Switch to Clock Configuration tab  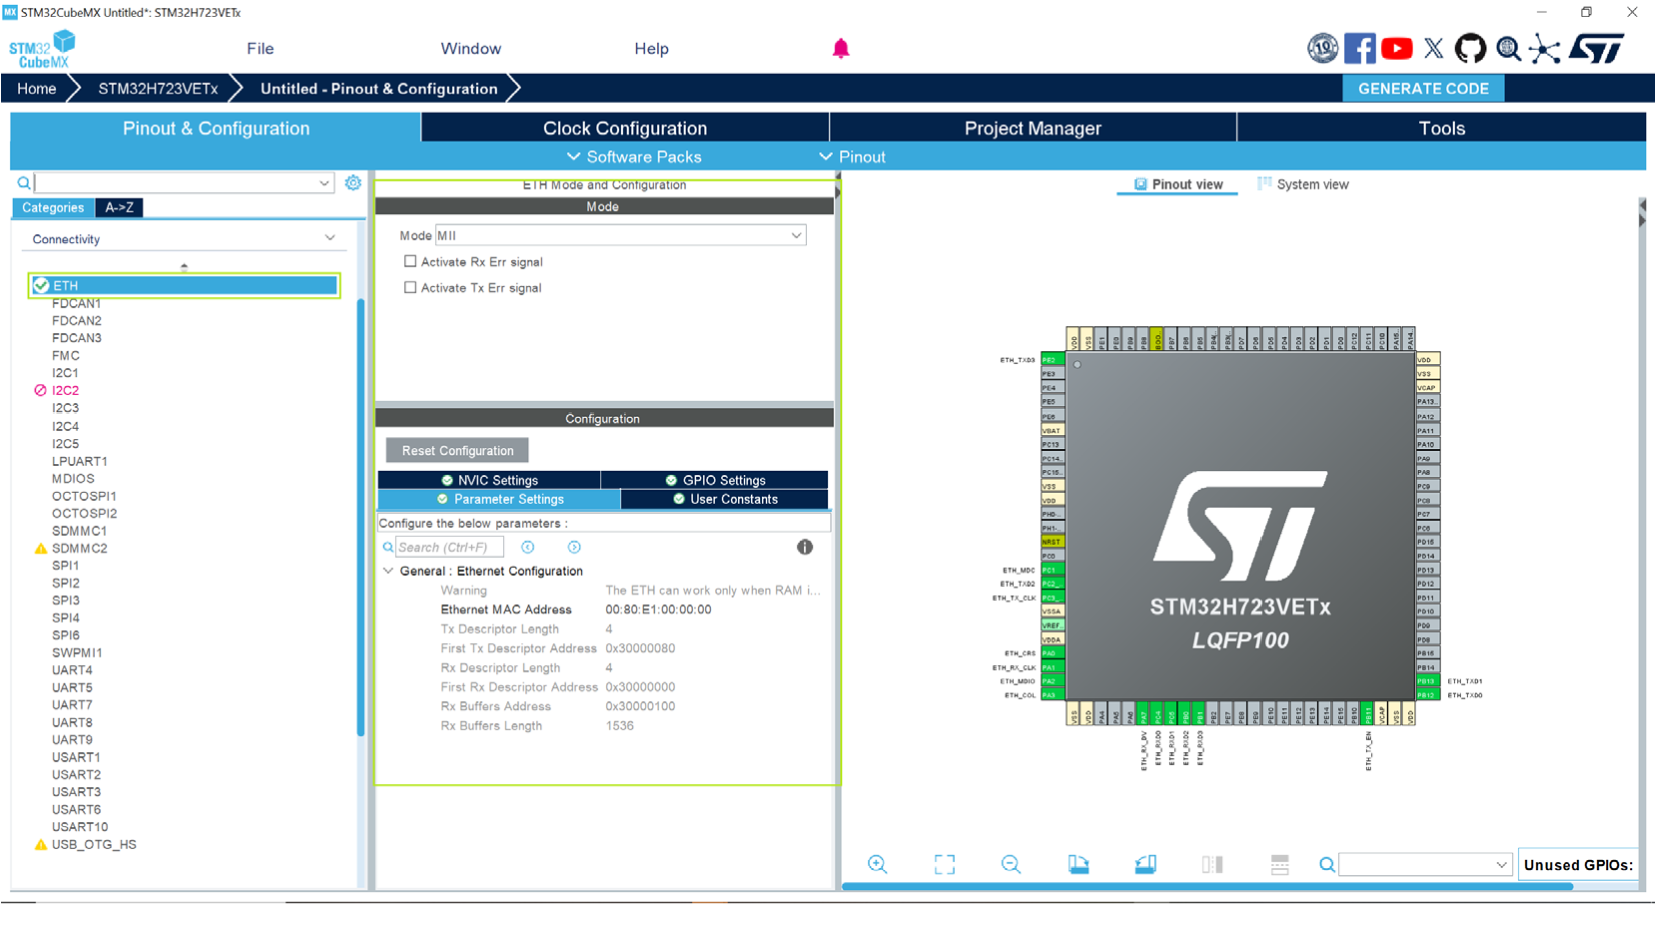click(625, 128)
